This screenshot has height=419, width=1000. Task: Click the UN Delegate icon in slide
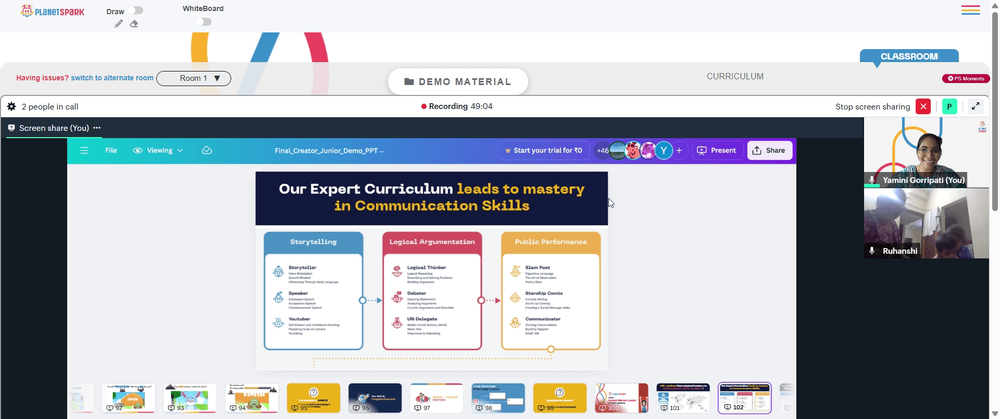pyautogui.click(x=397, y=323)
